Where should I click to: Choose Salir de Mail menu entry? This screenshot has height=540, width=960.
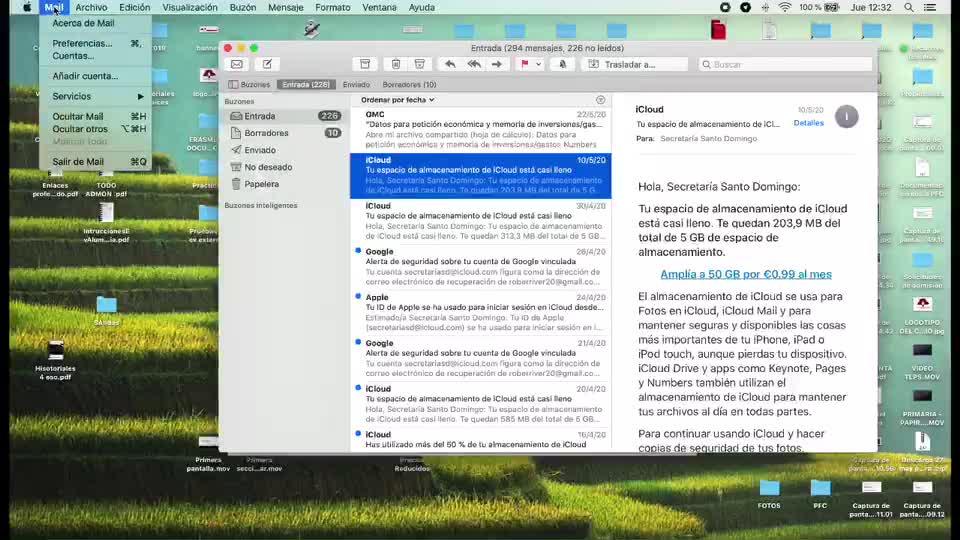pyautogui.click(x=96, y=162)
